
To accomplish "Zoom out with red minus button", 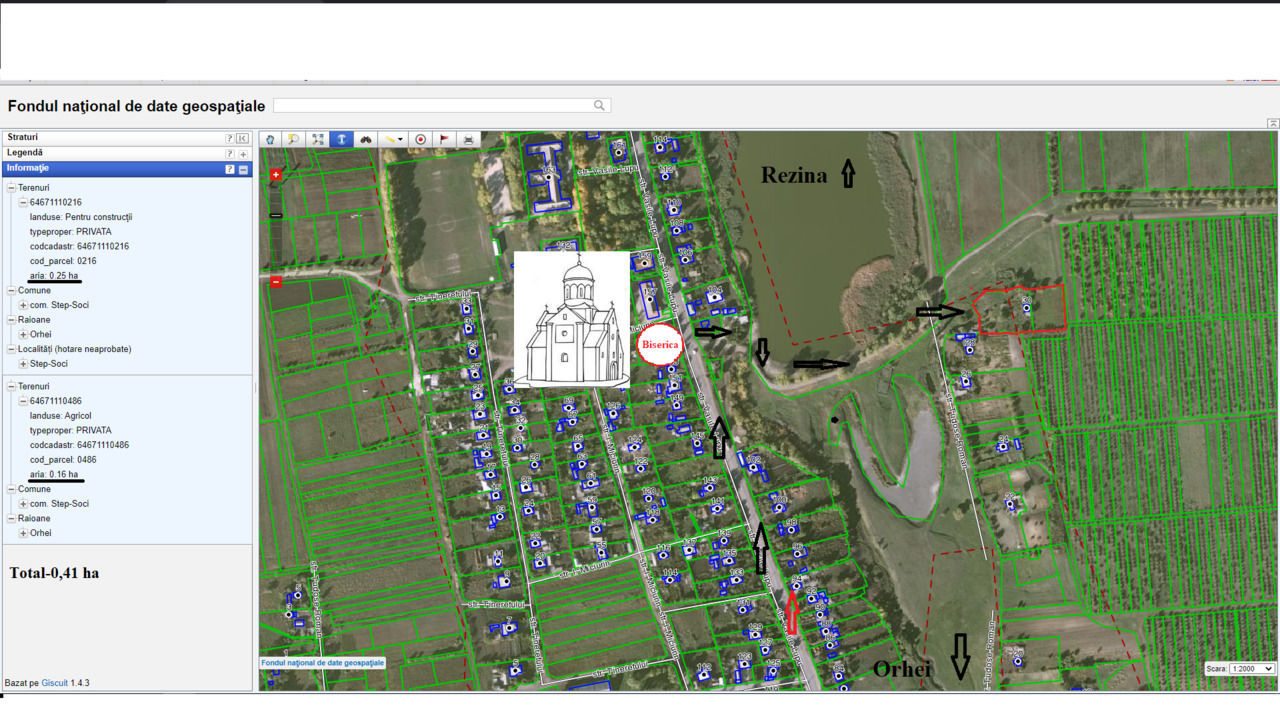I will [x=276, y=282].
